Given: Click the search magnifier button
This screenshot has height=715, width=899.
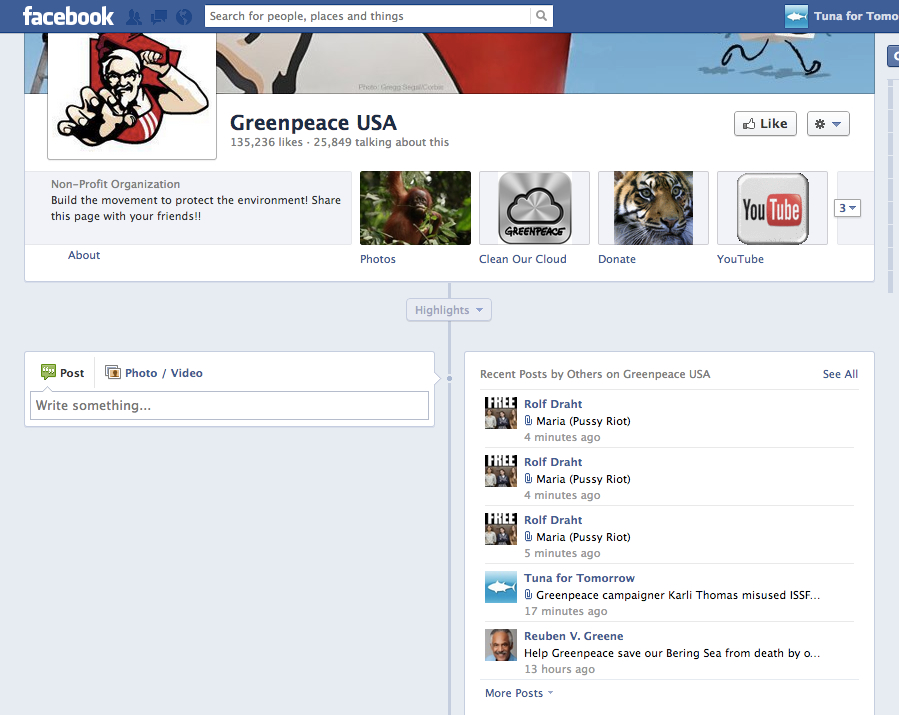Looking at the screenshot, I should pos(541,16).
